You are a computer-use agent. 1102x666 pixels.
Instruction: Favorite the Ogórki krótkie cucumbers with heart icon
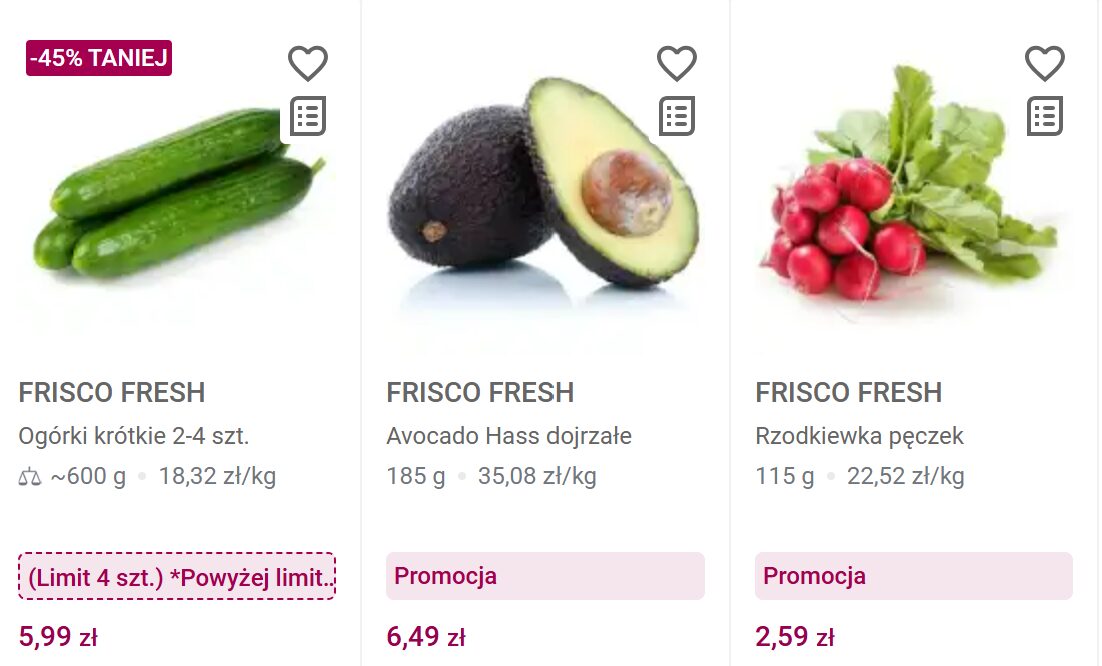[308, 64]
